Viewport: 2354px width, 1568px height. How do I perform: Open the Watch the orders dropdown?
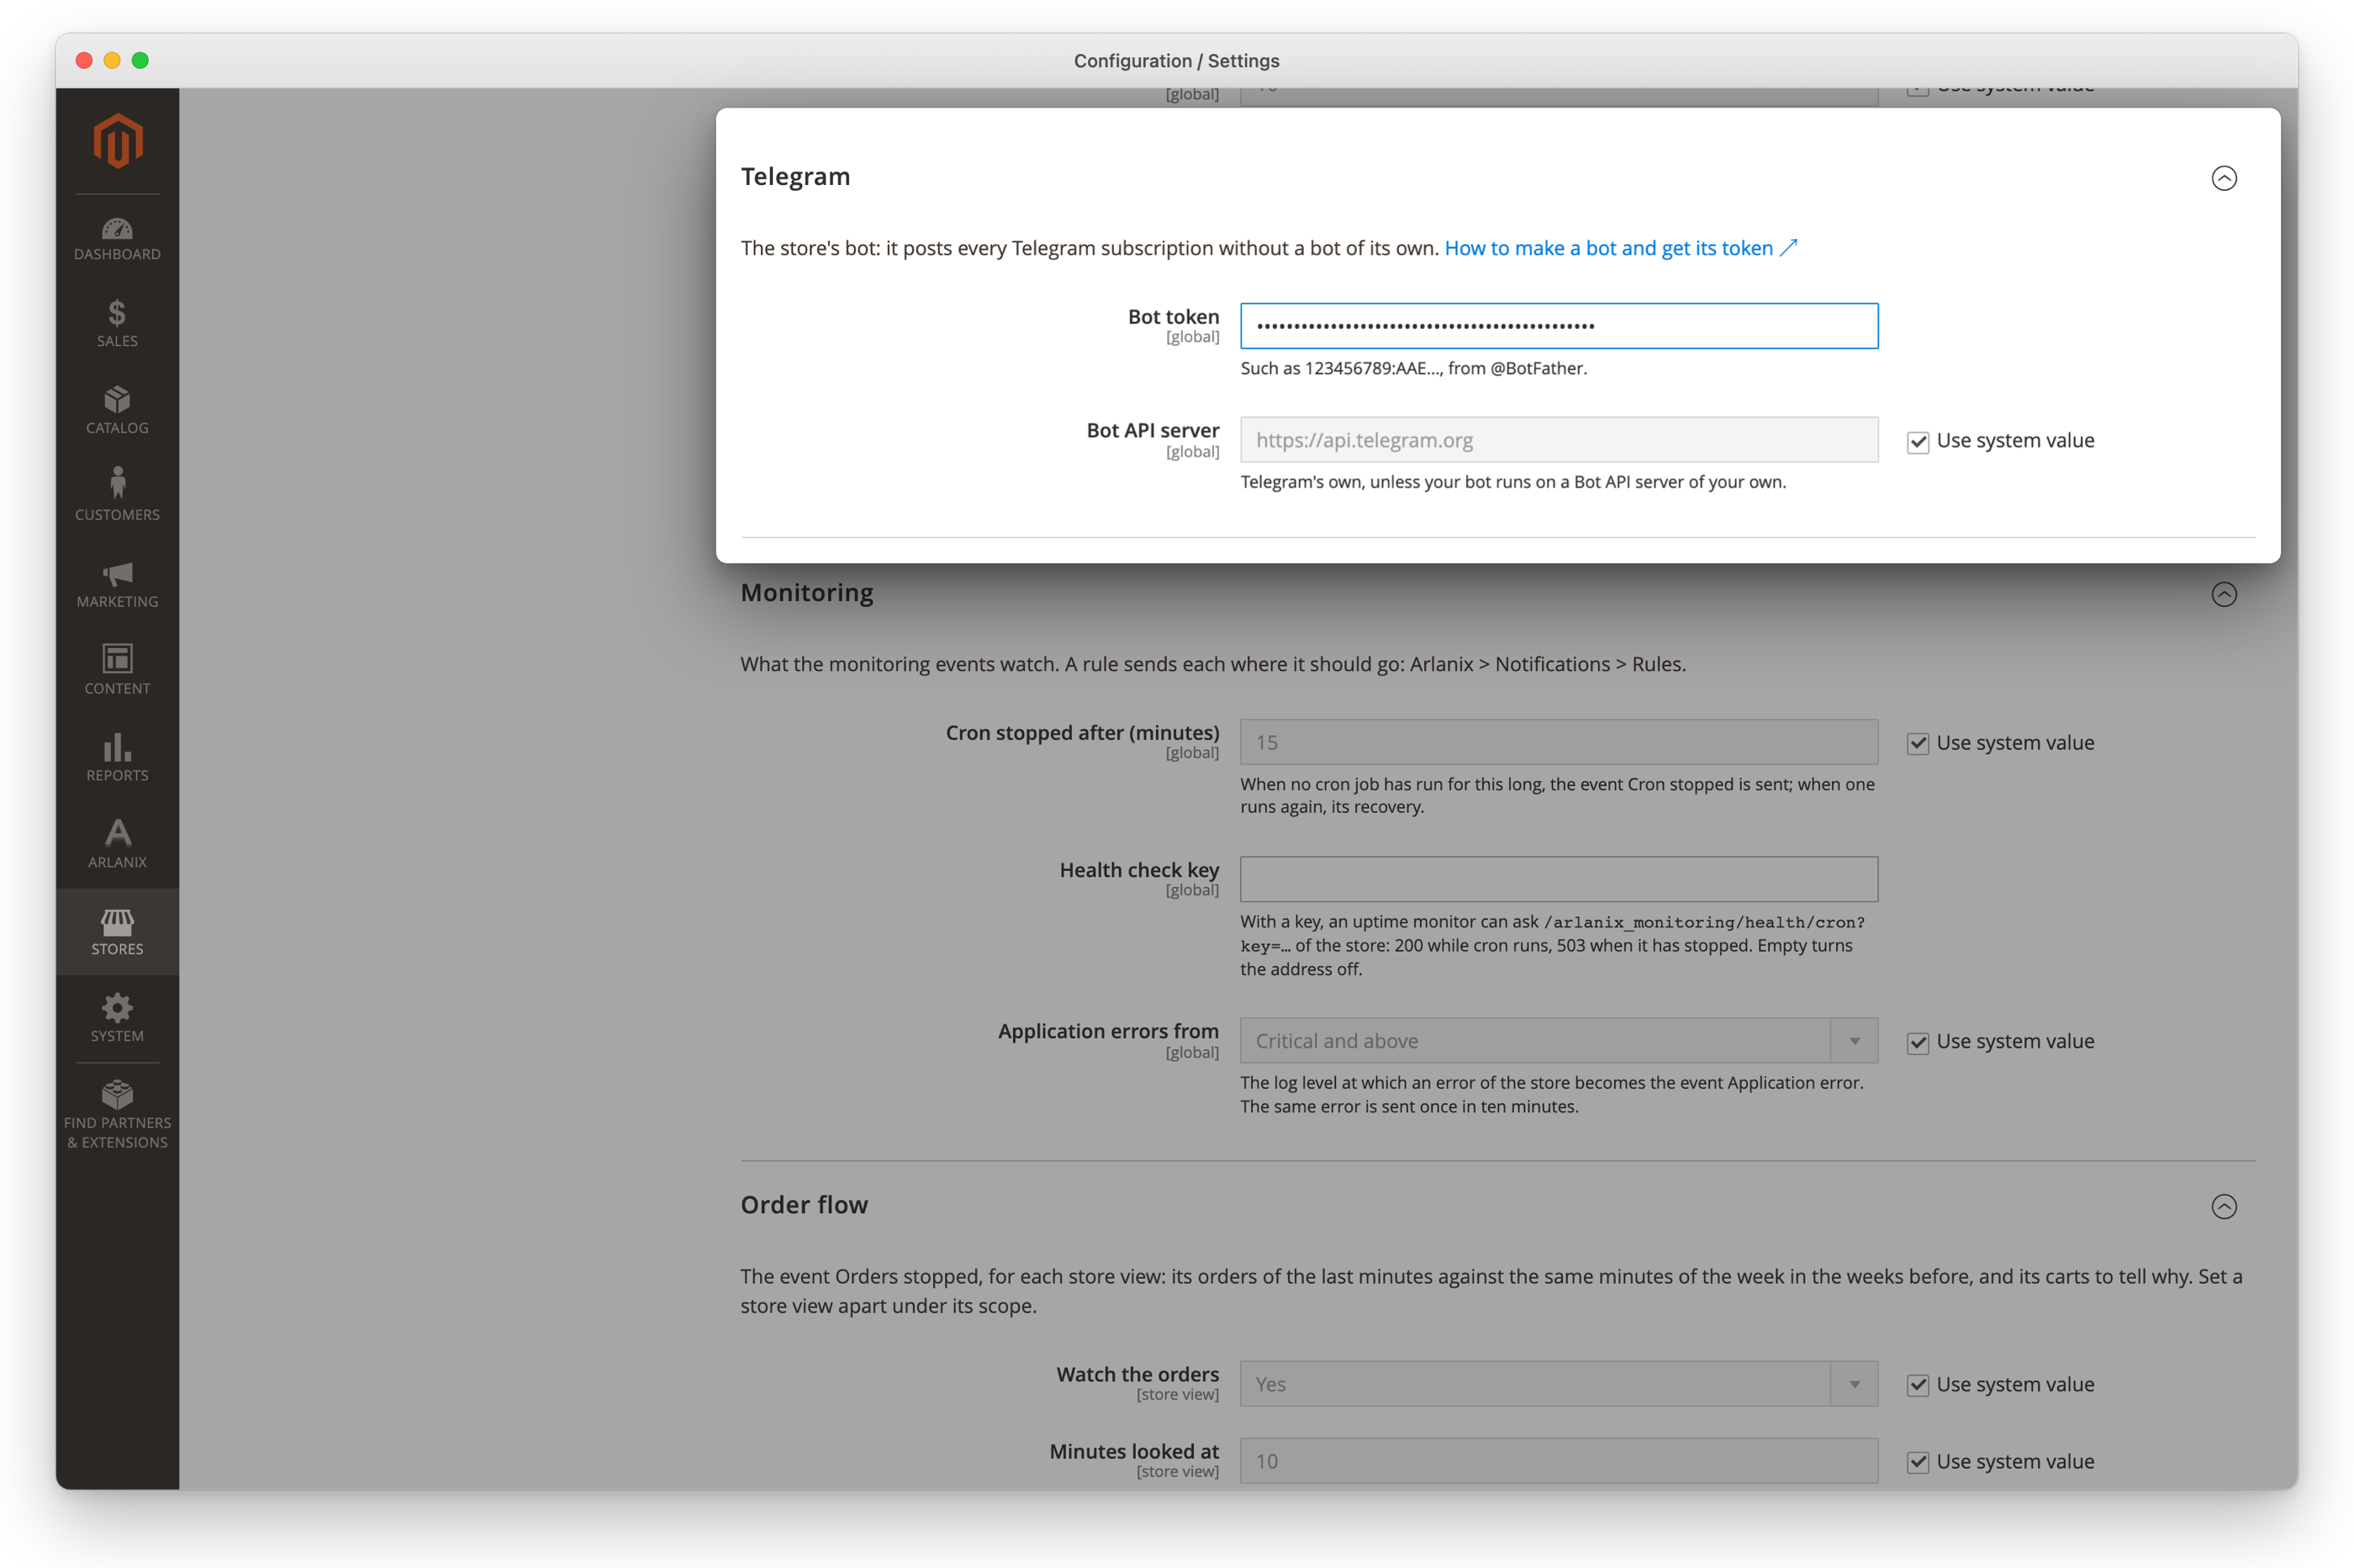[1558, 1384]
